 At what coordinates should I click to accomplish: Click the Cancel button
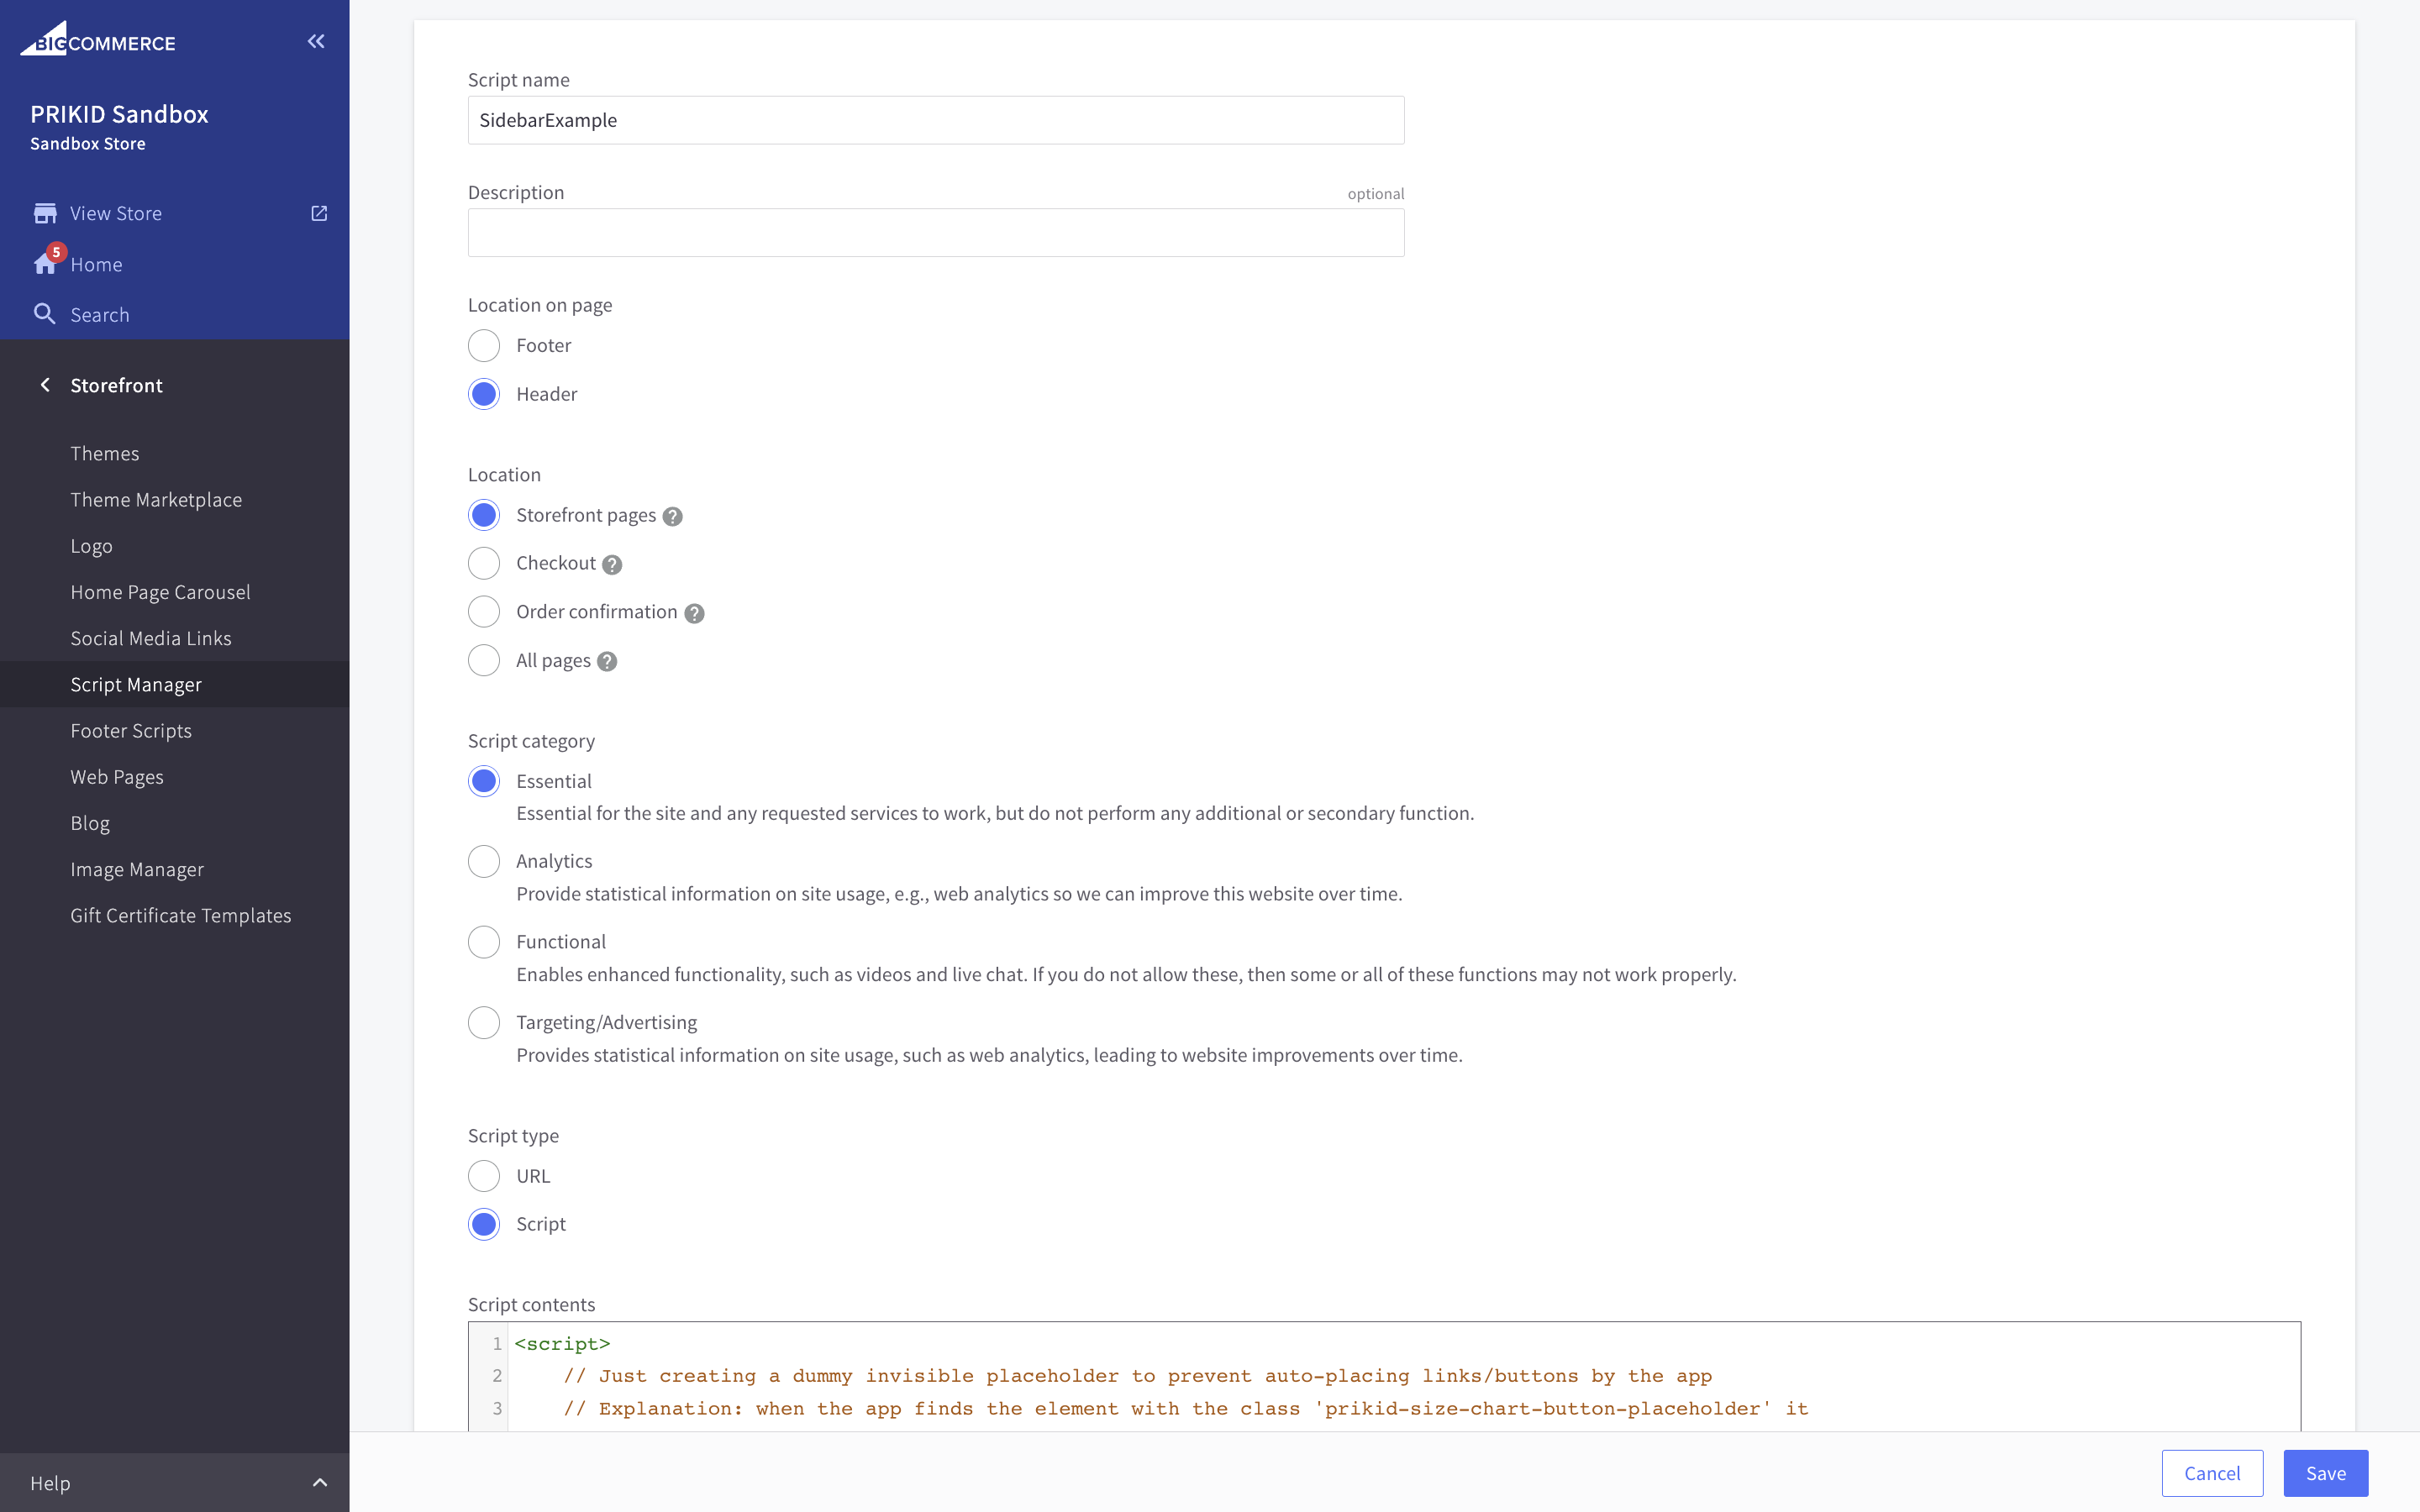tap(2211, 1472)
